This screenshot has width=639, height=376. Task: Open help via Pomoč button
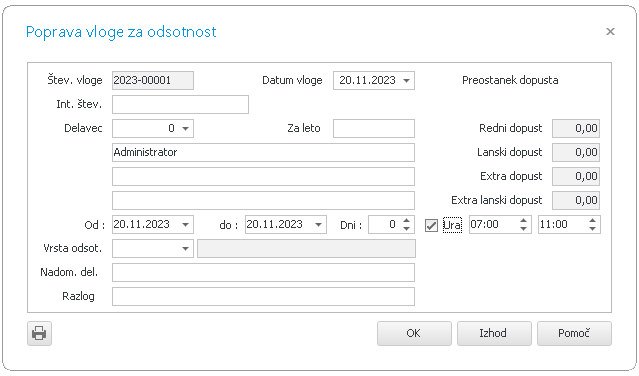coord(574,333)
